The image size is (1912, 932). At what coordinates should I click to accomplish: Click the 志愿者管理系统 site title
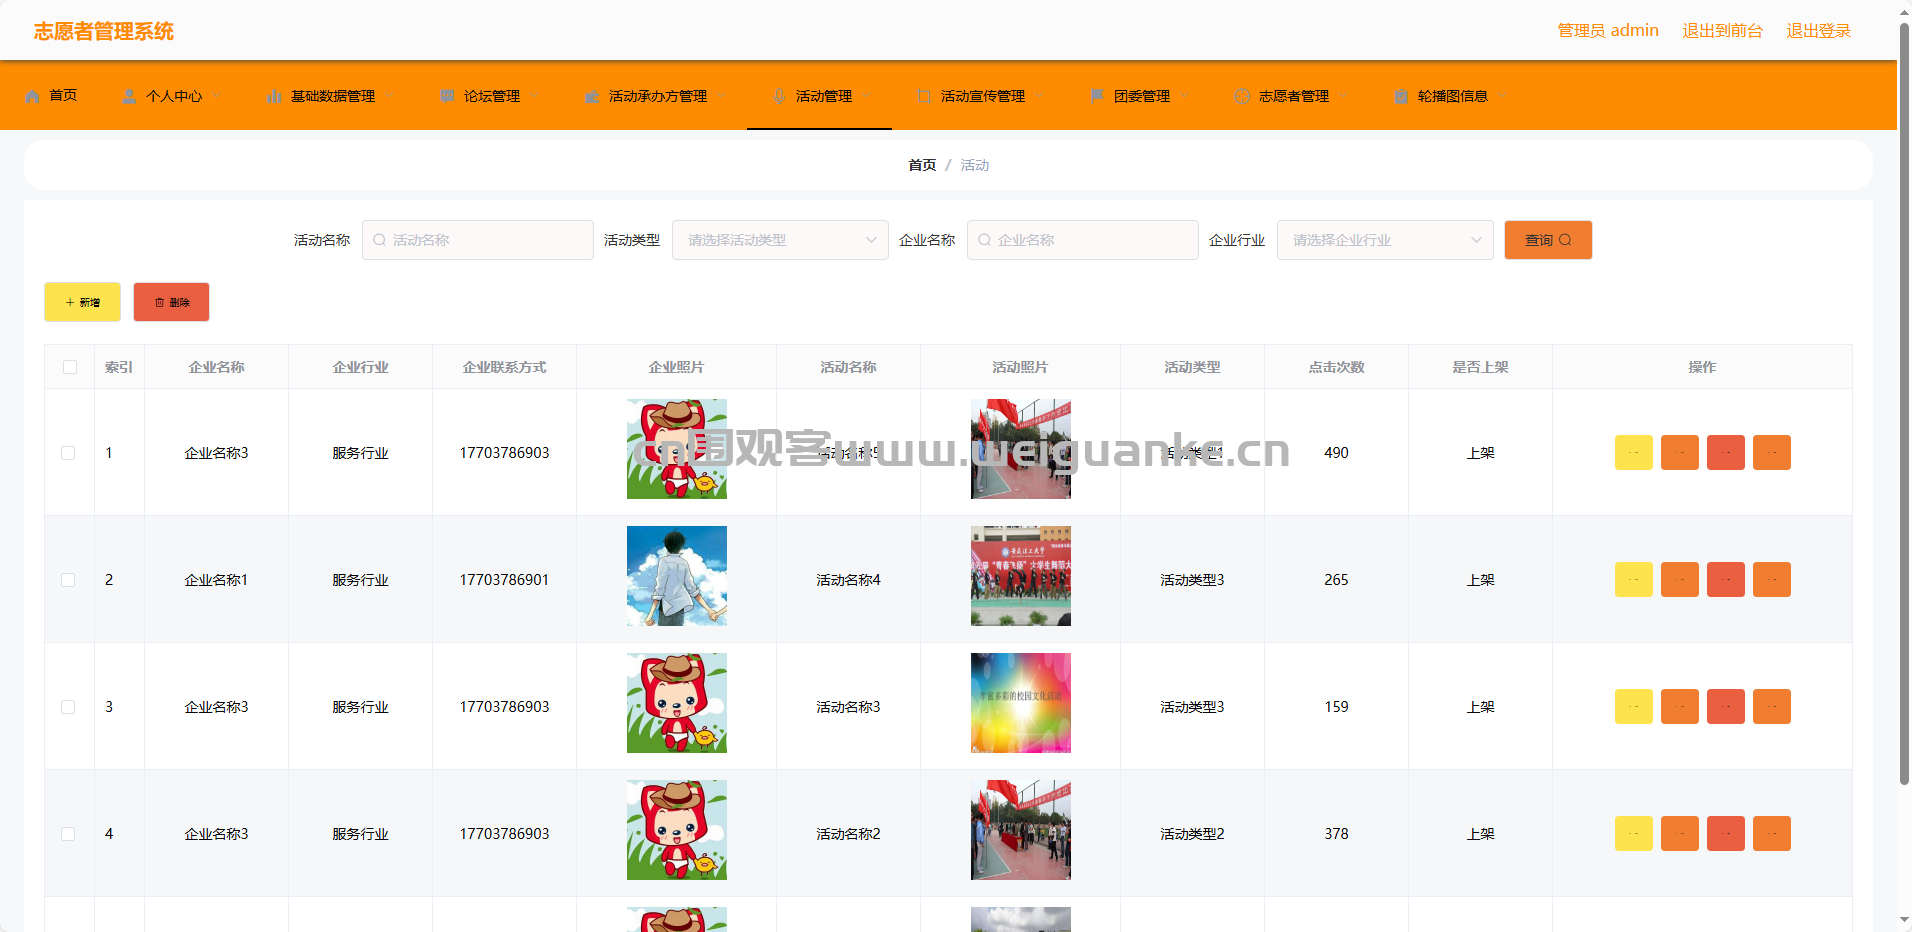(x=104, y=31)
